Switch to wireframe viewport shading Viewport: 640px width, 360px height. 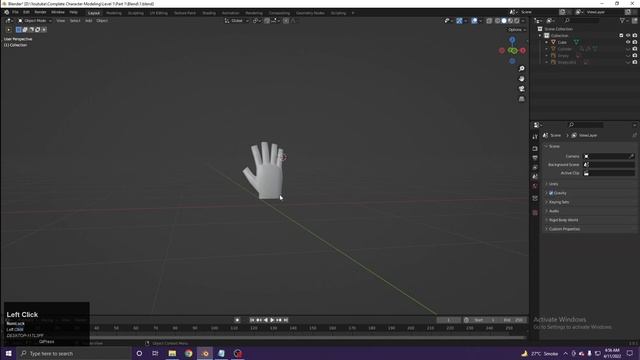coord(498,21)
